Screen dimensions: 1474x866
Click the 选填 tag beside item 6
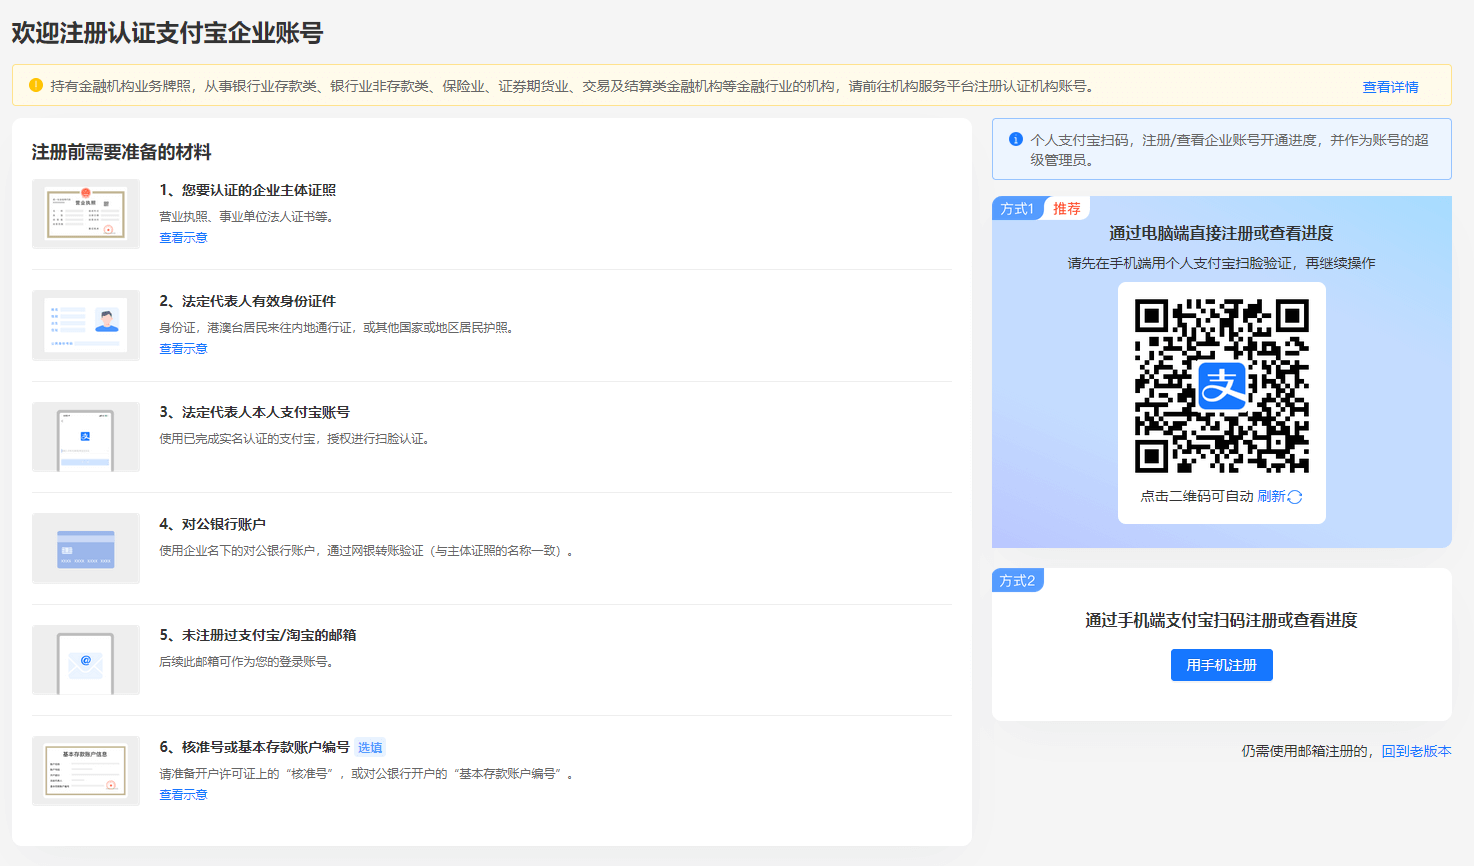tap(370, 748)
